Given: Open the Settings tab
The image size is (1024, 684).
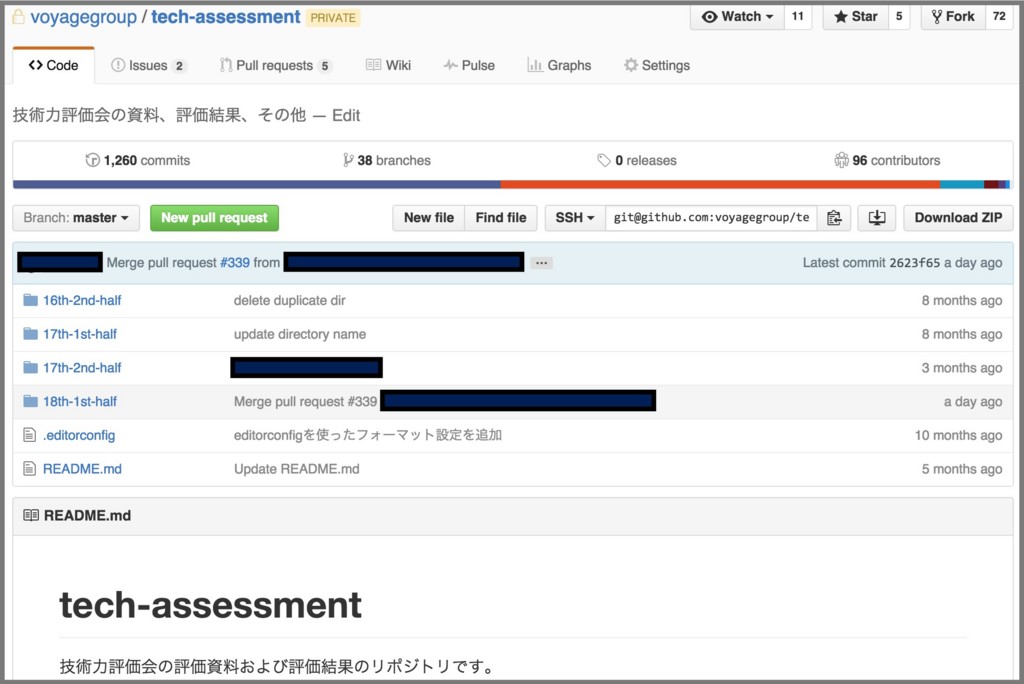Looking at the screenshot, I should coord(657,65).
